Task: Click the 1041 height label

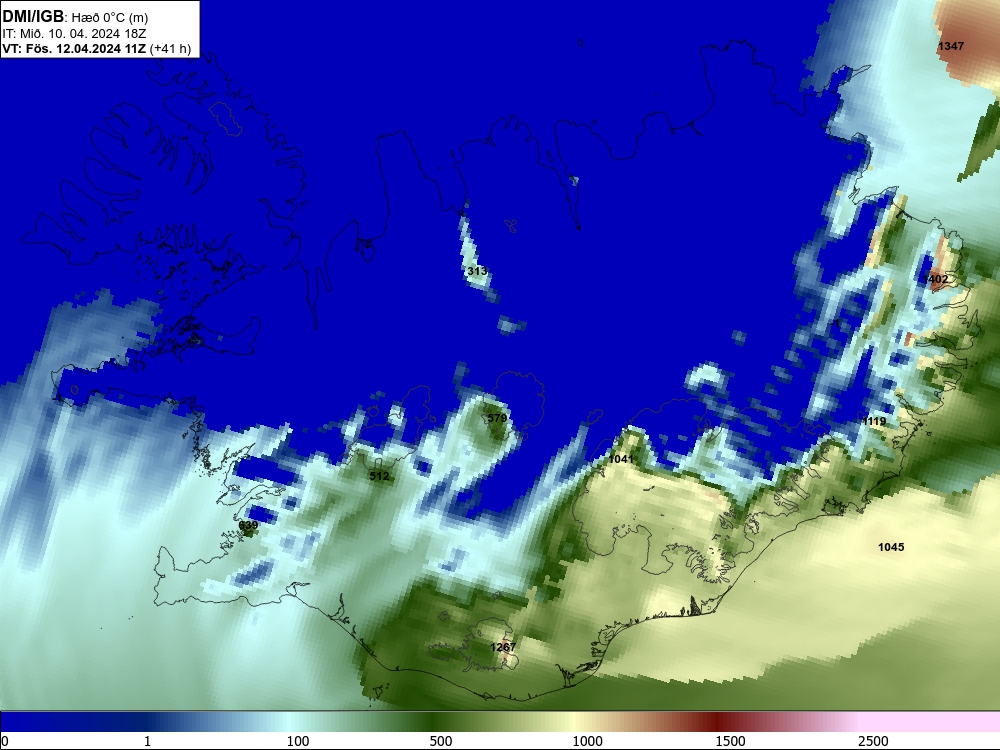Action: (x=621, y=459)
